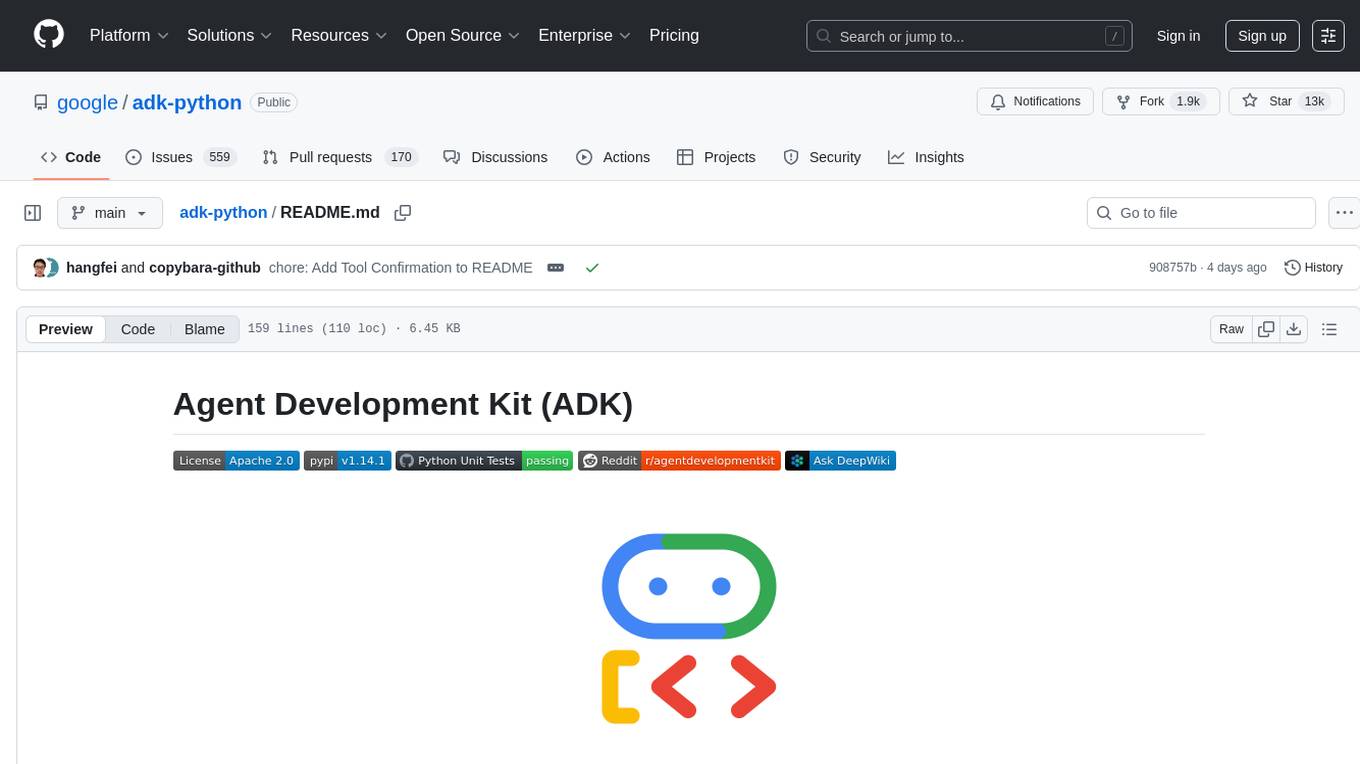Toggle the file tree side panel

coord(33,213)
